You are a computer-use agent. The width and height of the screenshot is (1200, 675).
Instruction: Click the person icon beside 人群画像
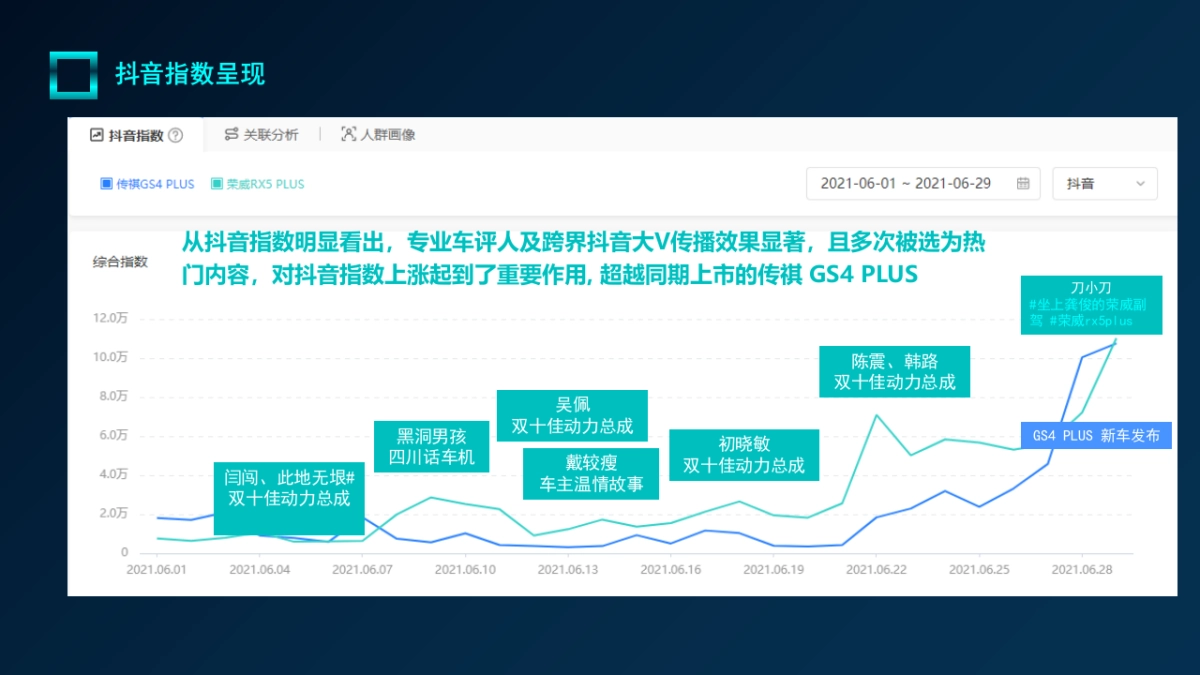point(347,133)
